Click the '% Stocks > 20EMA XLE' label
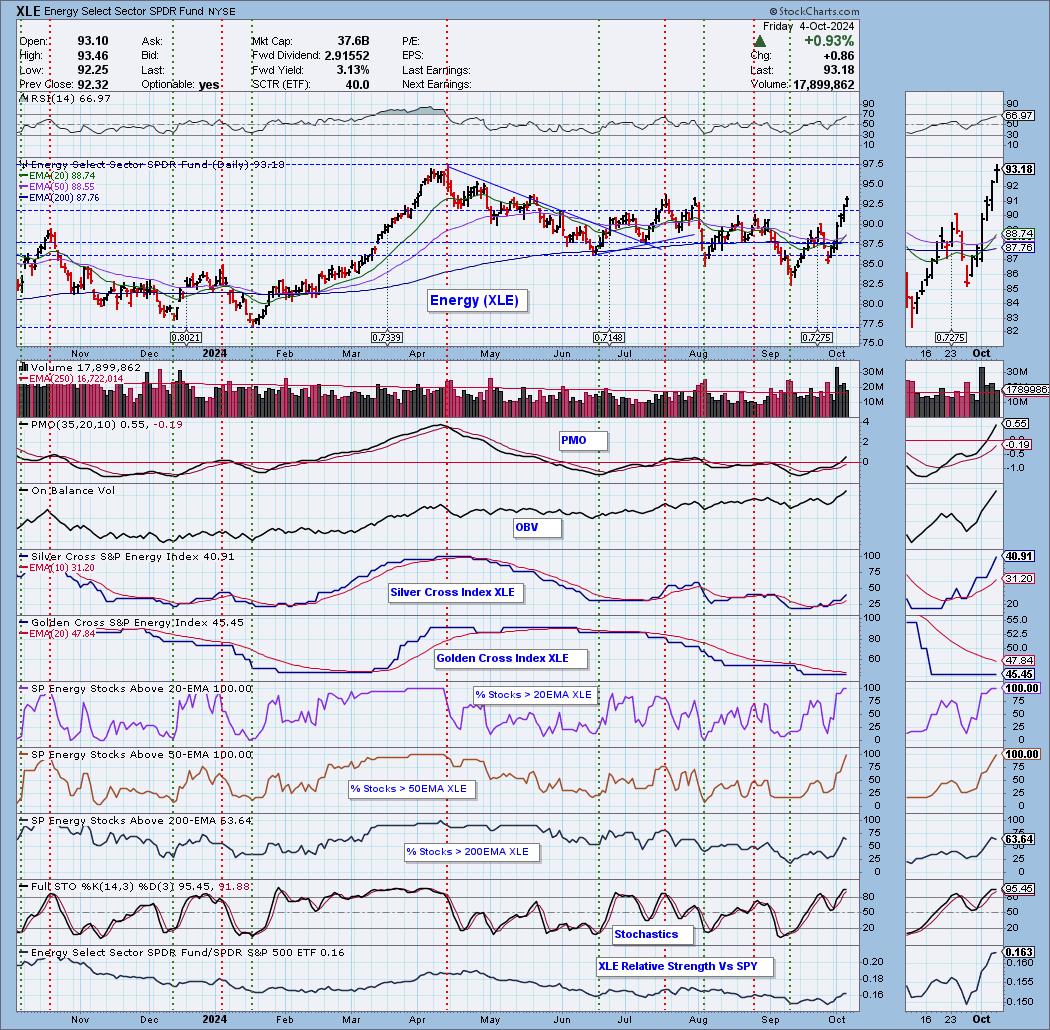 click(x=534, y=695)
